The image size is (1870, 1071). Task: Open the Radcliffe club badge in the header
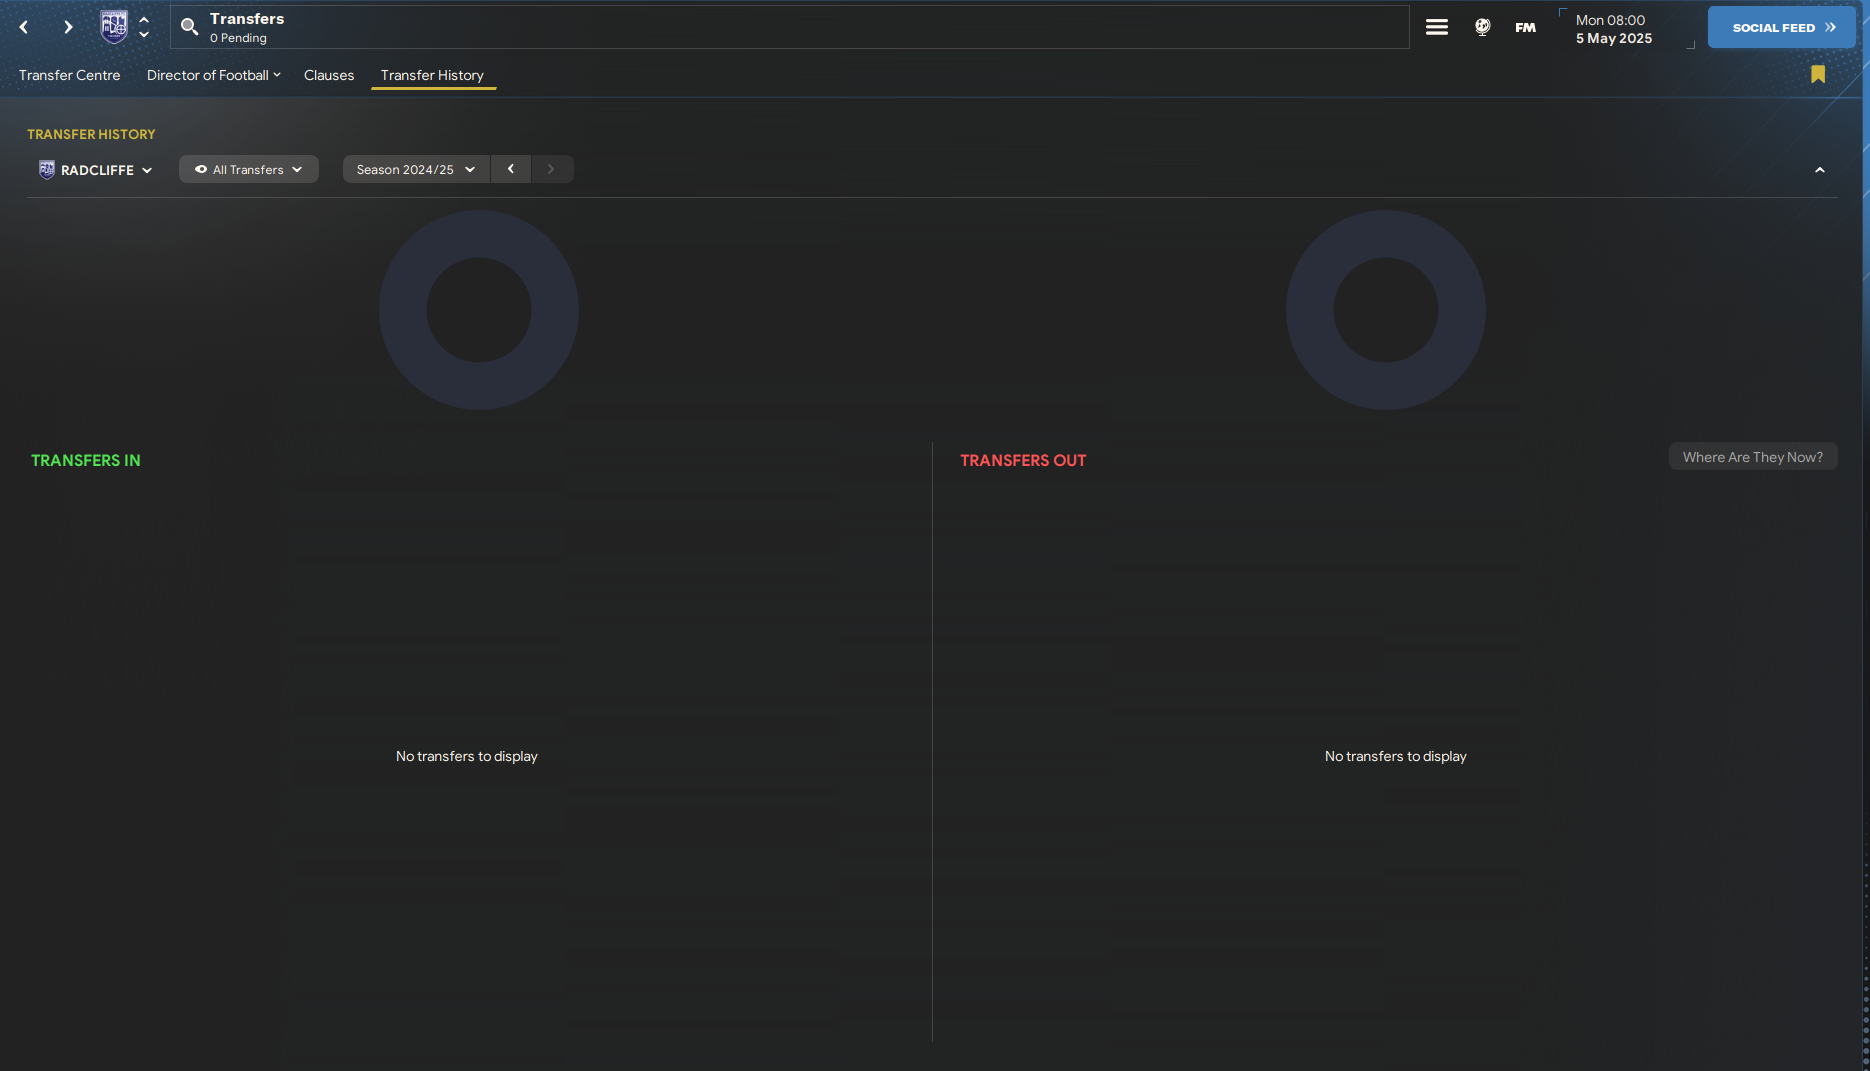click(x=114, y=27)
